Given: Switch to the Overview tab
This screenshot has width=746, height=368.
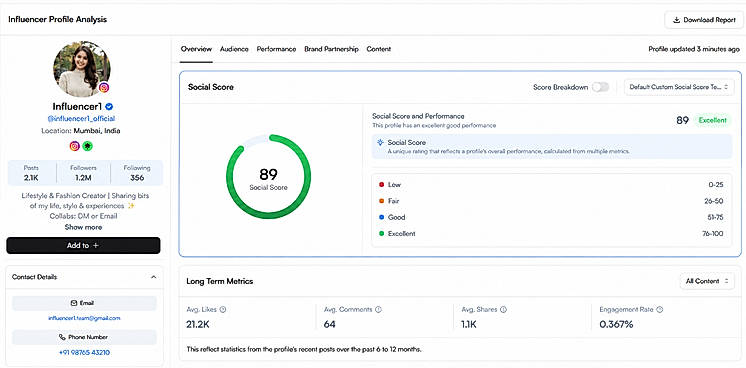Looking at the screenshot, I should [x=196, y=49].
